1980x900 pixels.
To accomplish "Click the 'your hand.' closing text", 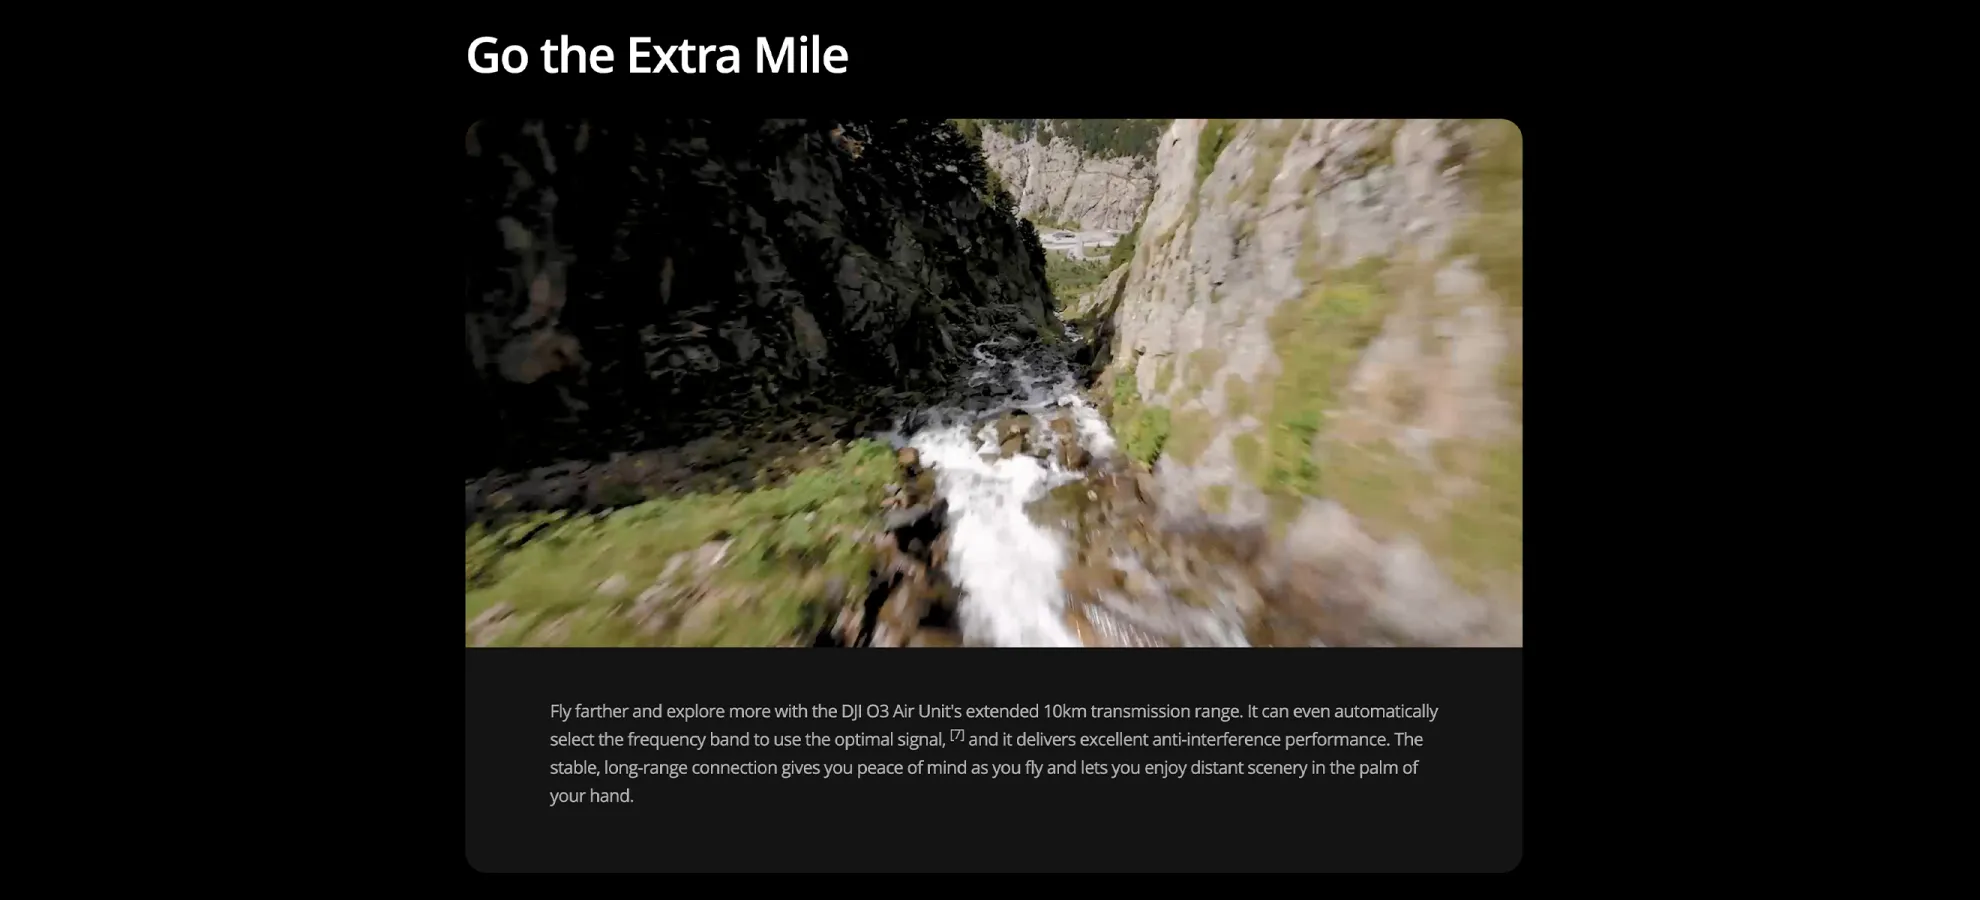I will pos(592,795).
